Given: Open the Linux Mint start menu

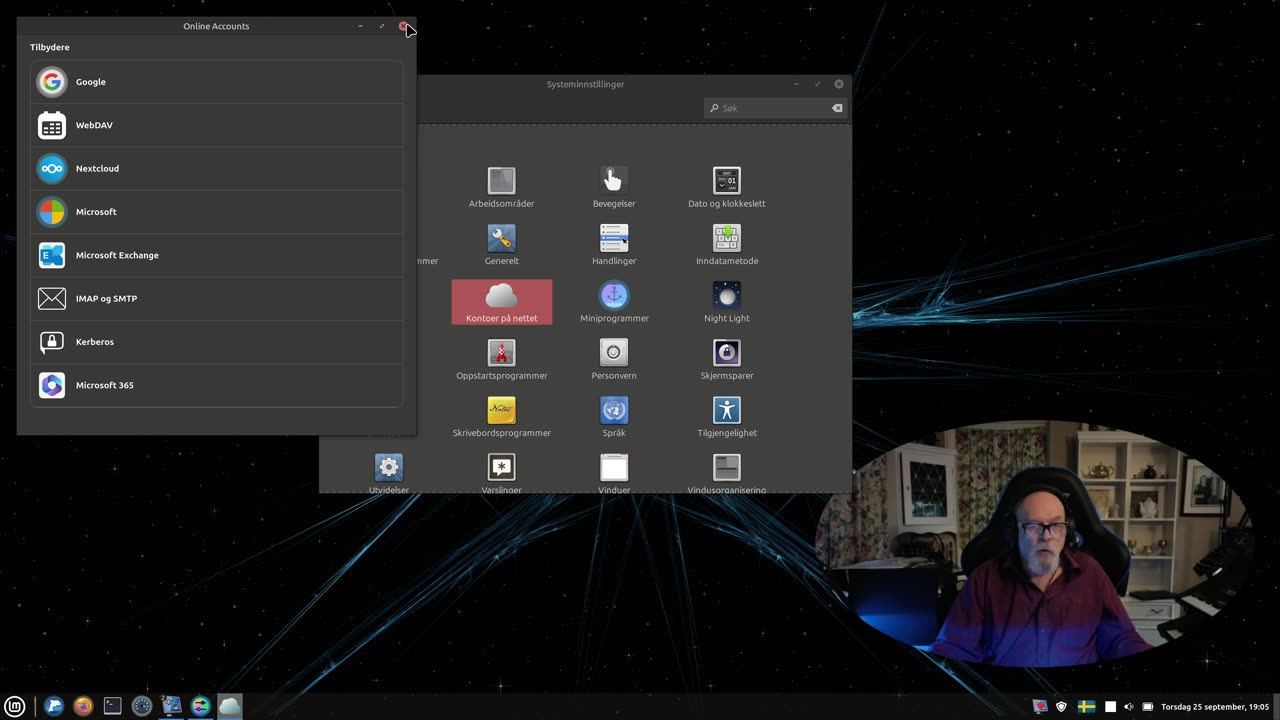Looking at the screenshot, I should pos(15,706).
